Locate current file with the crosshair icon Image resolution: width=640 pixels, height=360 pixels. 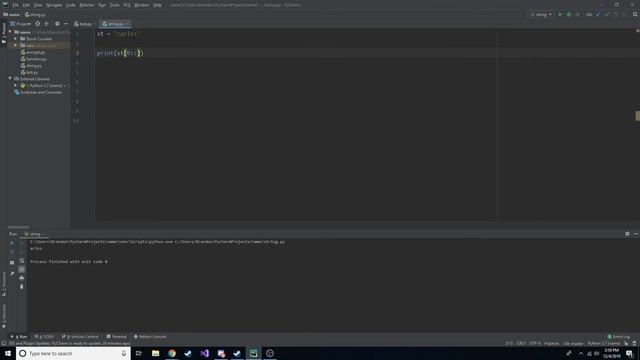(x=38, y=24)
